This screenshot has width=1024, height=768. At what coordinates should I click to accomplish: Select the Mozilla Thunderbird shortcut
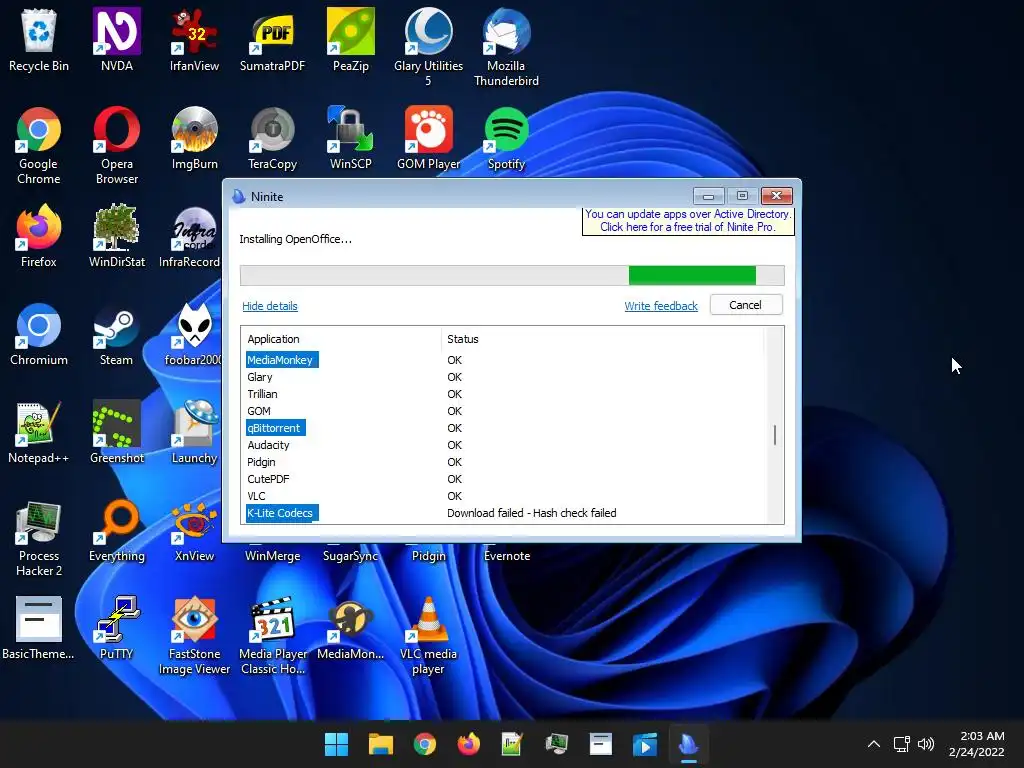coord(506,47)
